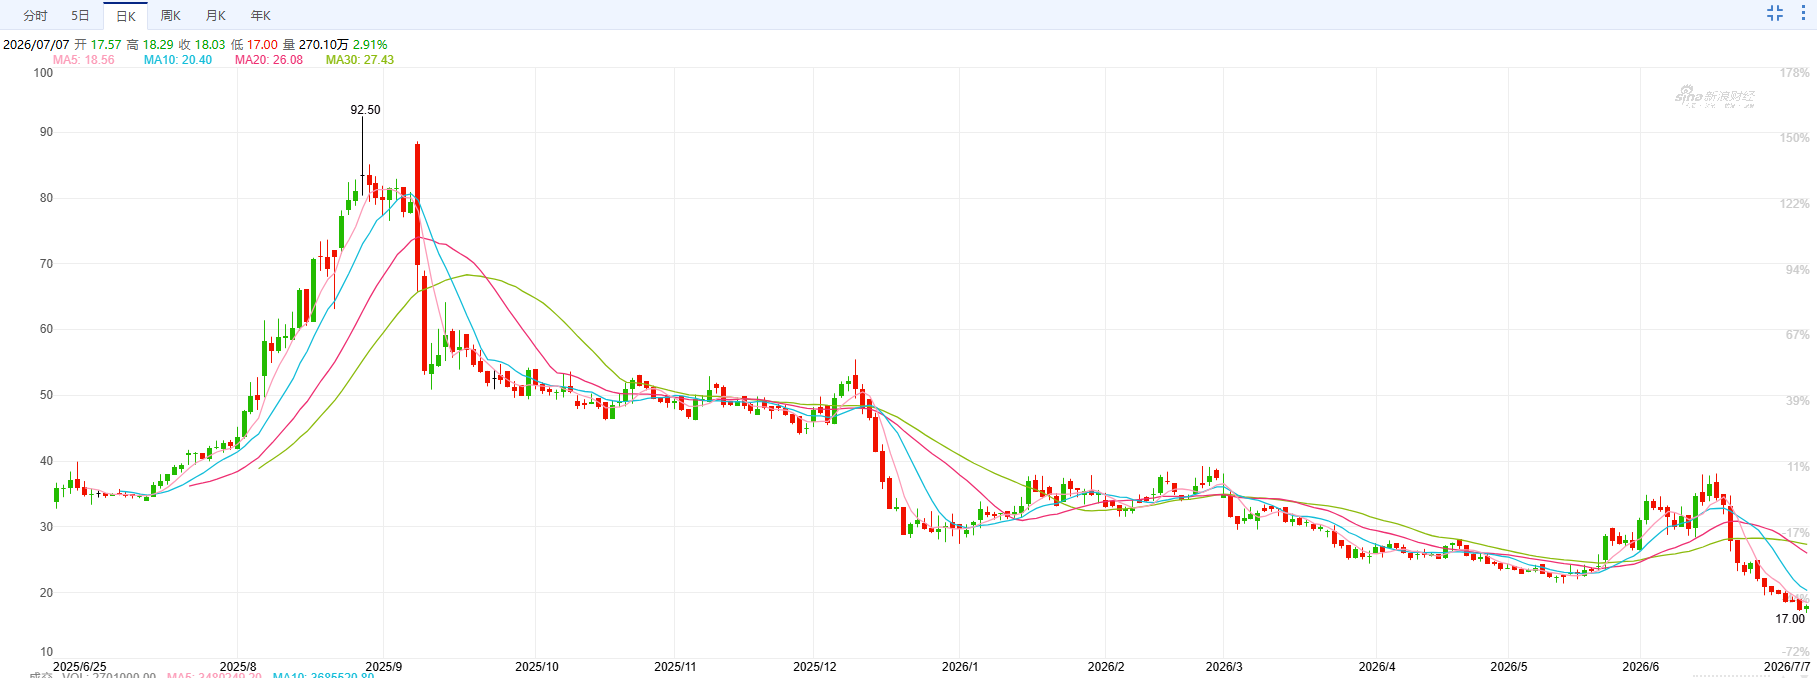Click the MA10 indicator label
Screen dimensions: 1817x678
(x=178, y=60)
